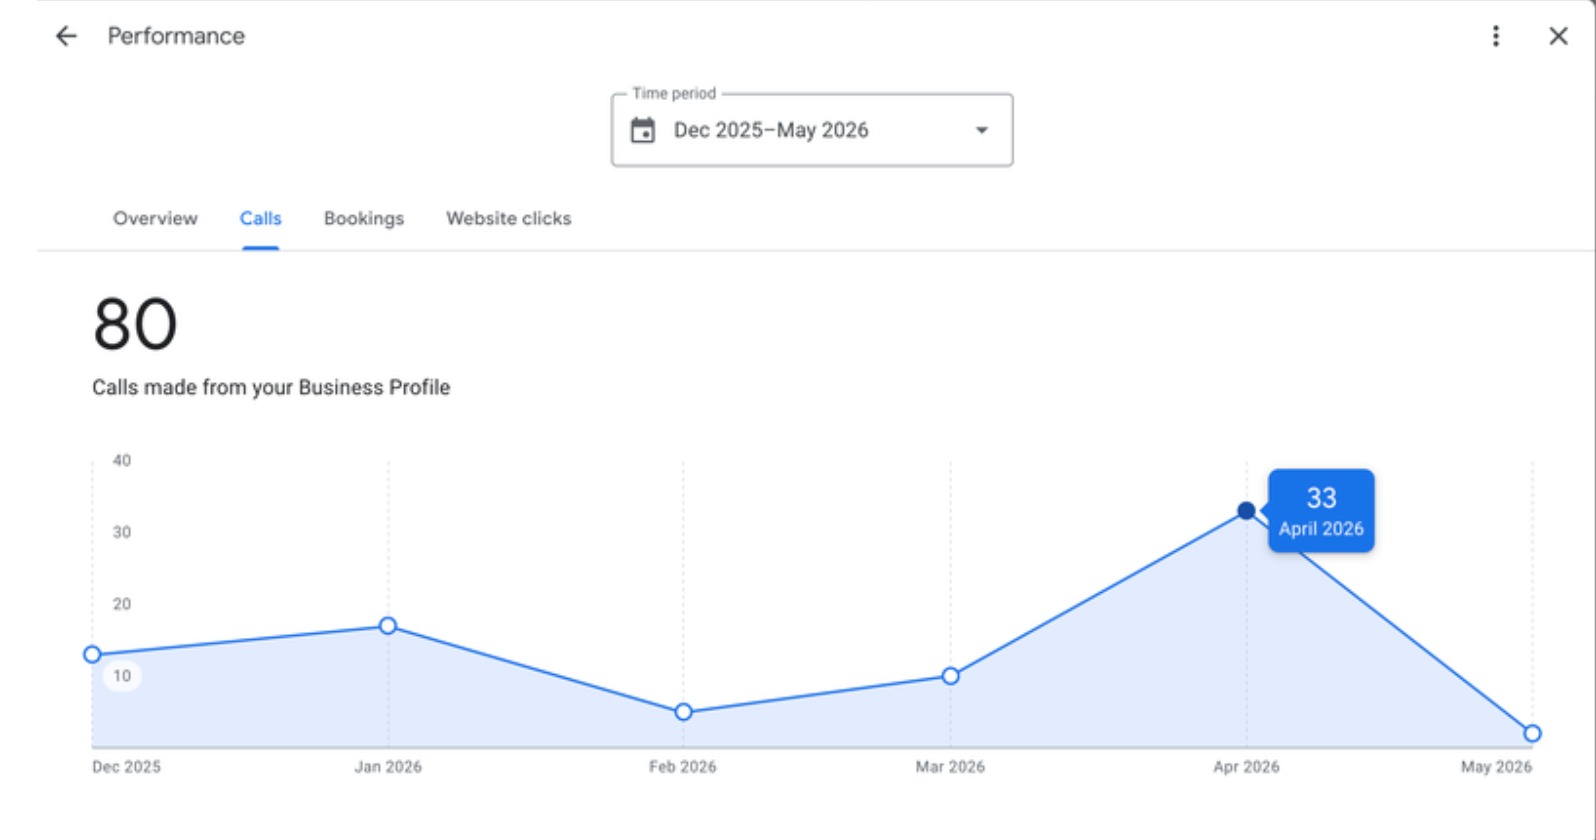Select the Mar 2026 data point
The height and width of the screenshot is (840, 1596).
[950, 676]
